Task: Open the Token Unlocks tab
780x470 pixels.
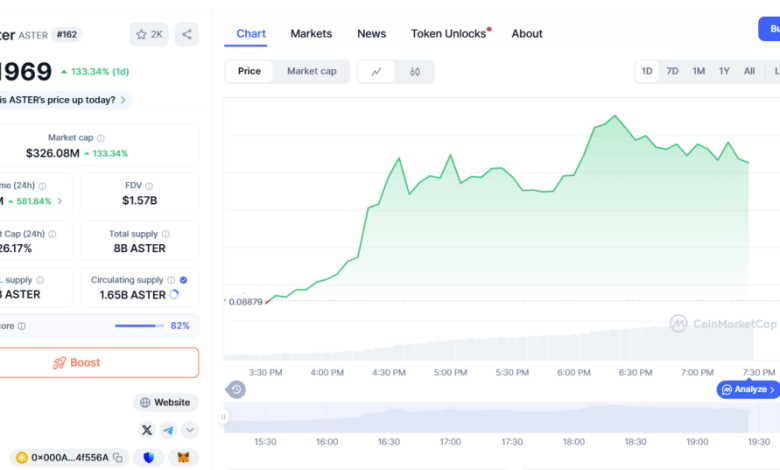Action: (x=448, y=34)
